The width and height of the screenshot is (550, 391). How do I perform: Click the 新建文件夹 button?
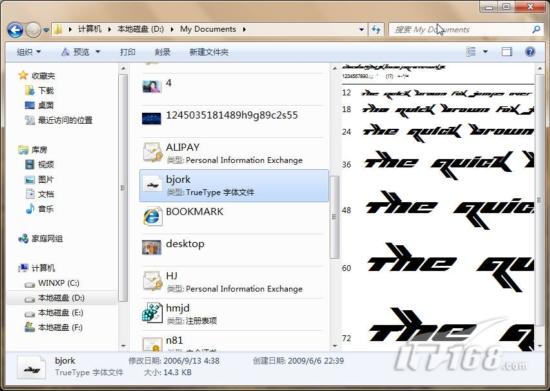tap(209, 52)
